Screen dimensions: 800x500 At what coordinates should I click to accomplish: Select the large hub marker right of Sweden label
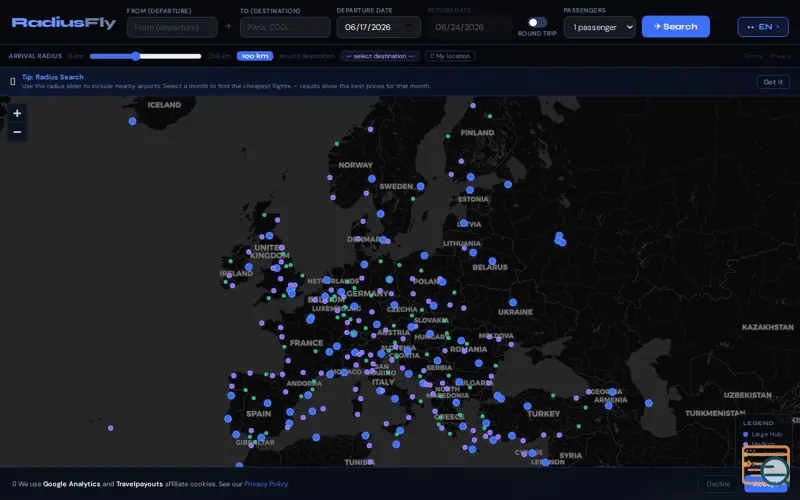click(x=420, y=187)
